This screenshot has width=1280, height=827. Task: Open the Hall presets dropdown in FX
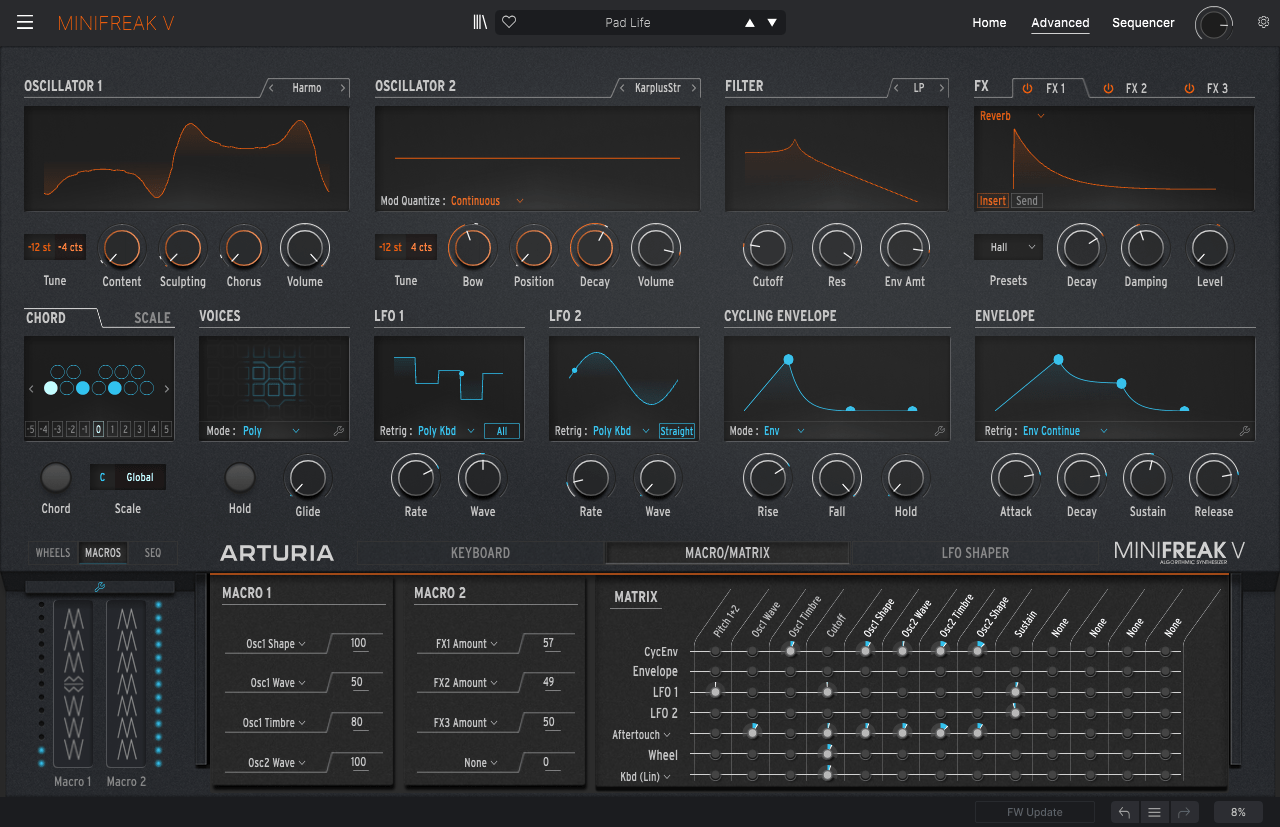pos(1008,247)
